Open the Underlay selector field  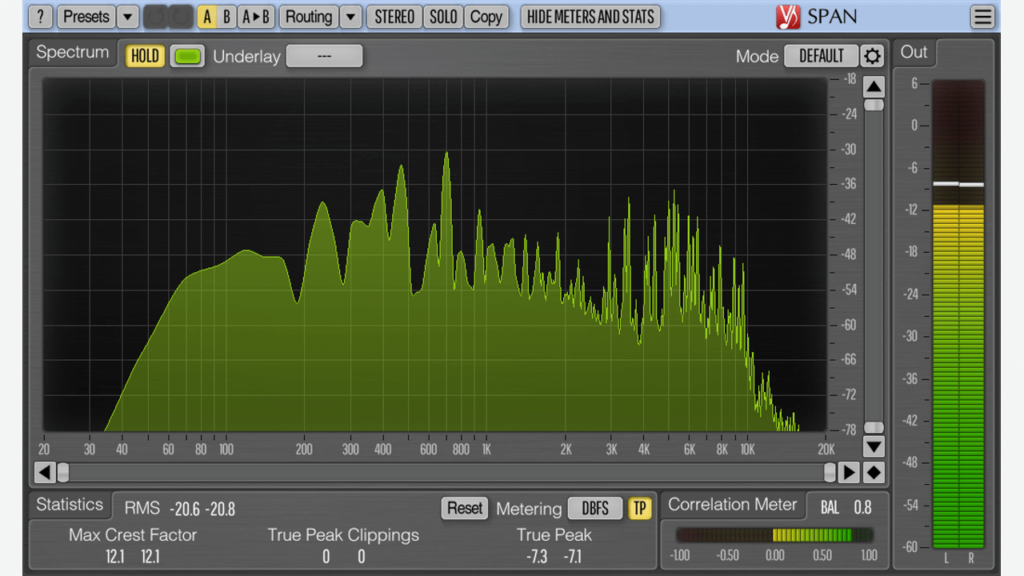pos(324,56)
